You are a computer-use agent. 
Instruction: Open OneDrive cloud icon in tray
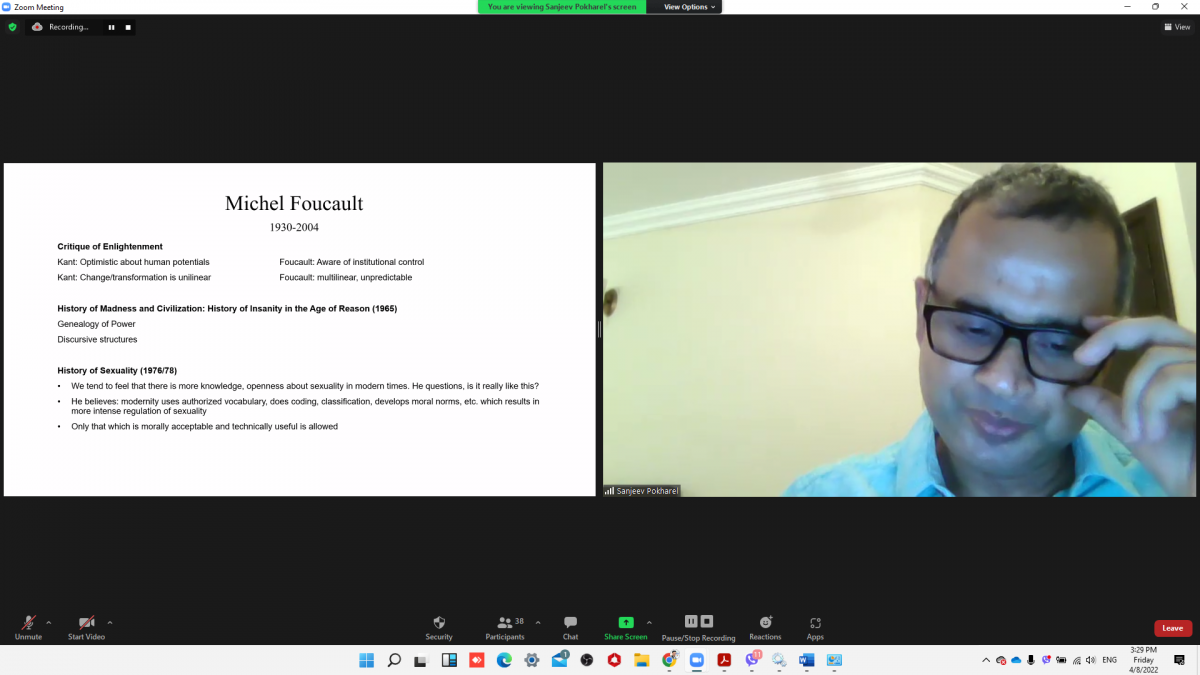(1016, 660)
